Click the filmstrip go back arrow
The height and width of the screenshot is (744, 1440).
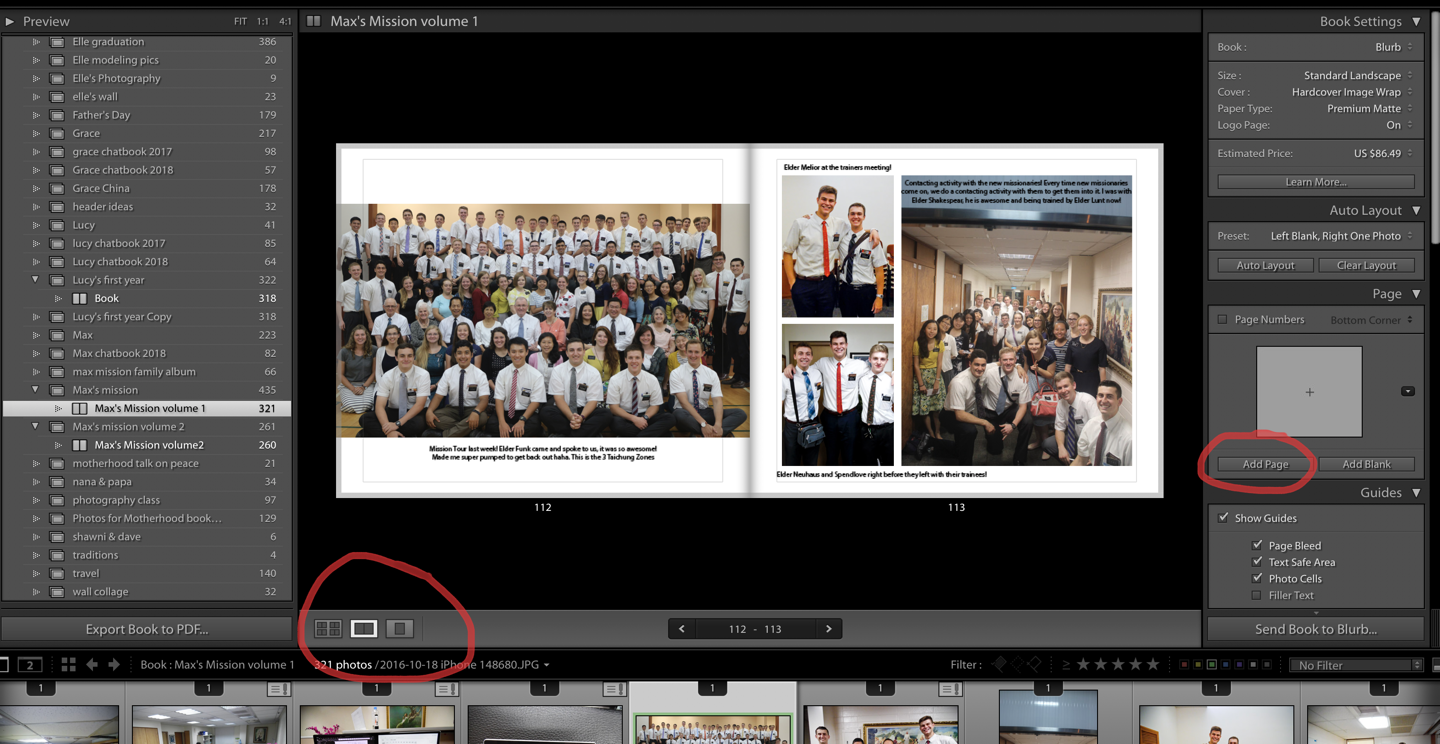point(92,664)
